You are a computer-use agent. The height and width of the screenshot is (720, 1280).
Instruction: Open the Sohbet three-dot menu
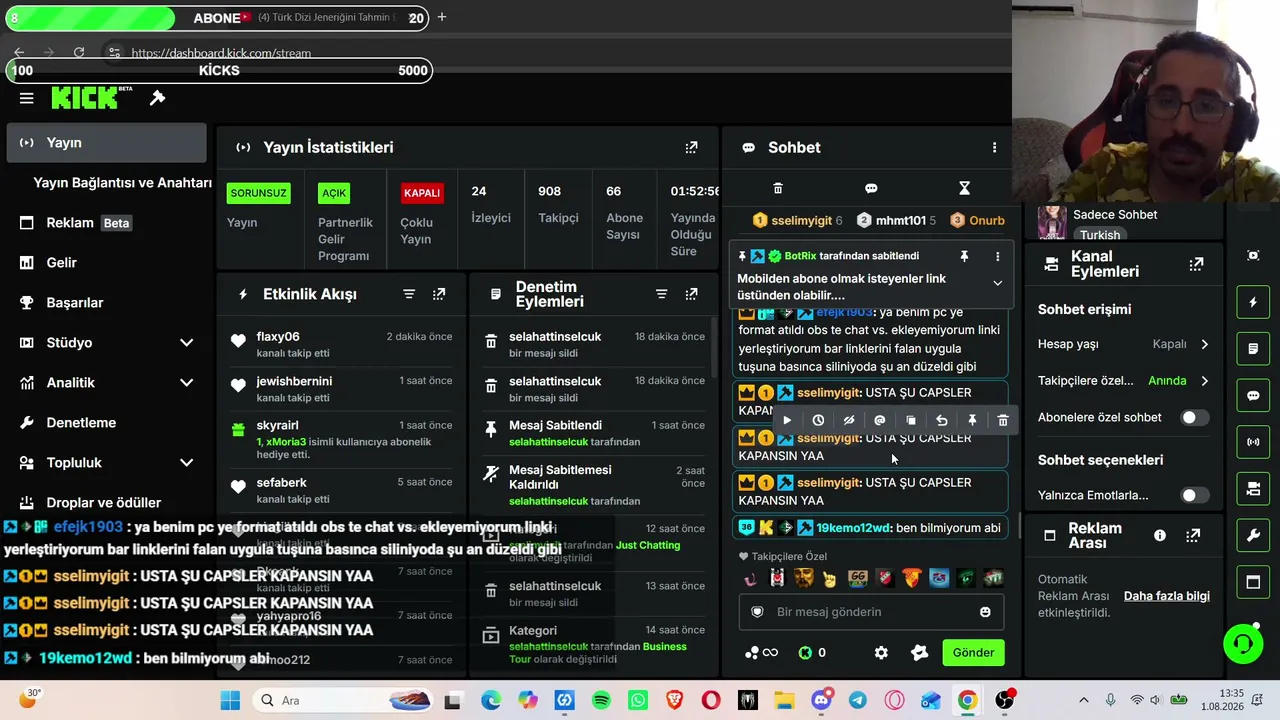(x=994, y=147)
